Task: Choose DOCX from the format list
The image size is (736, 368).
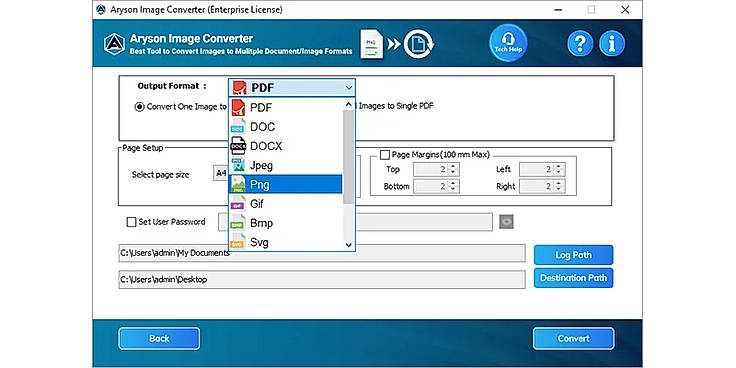Action: (285, 146)
